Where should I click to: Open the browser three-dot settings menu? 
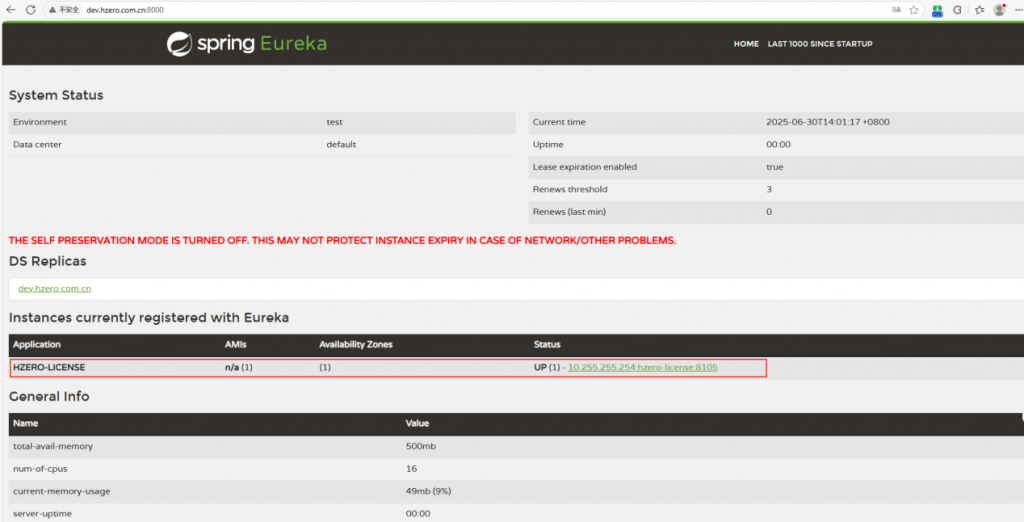pos(1017,9)
